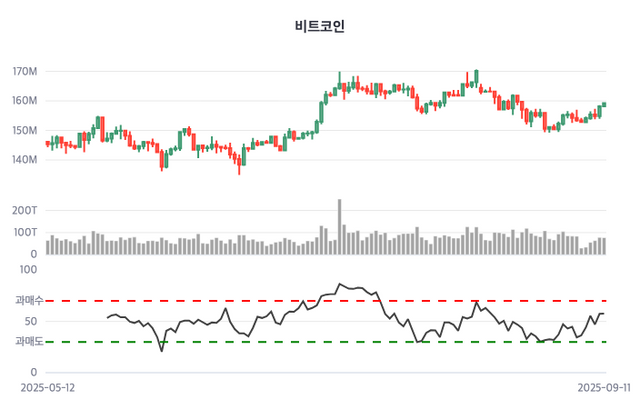Select the RSI 50 axis label
This screenshot has height=409, width=640.
(30, 321)
